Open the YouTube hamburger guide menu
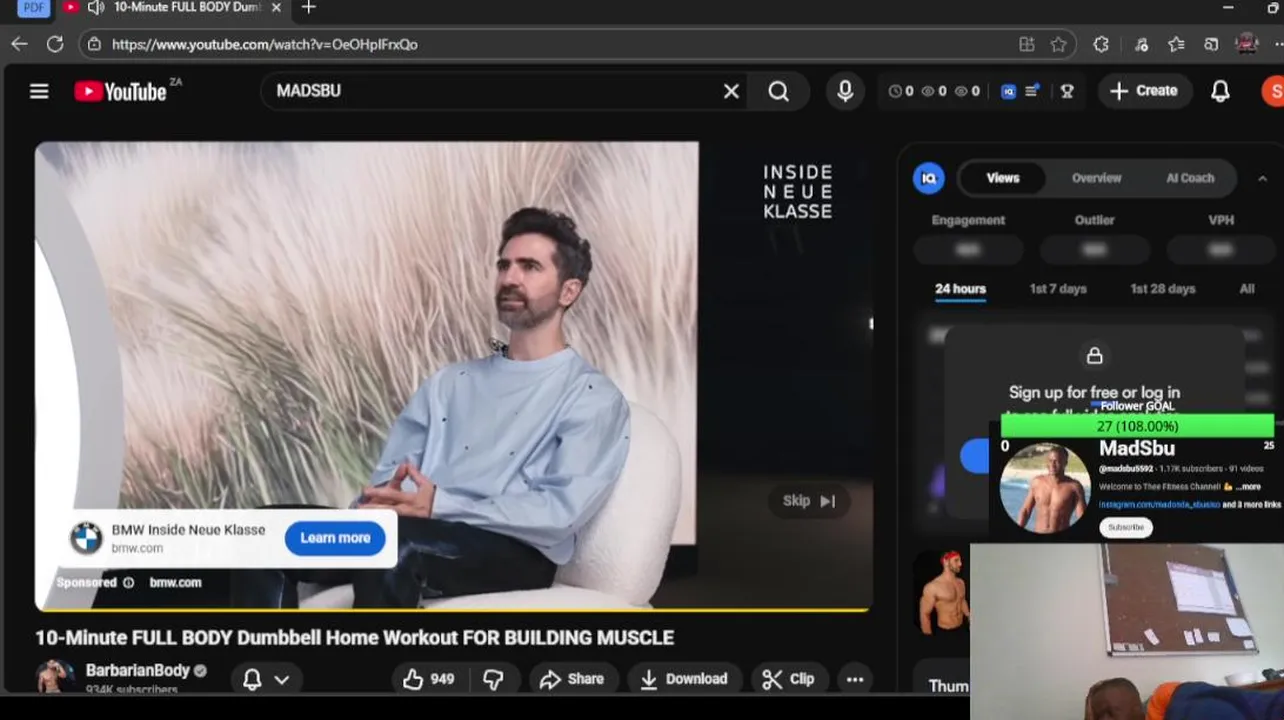This screenshot has width=1284, height=720. (x=39, y=91)
